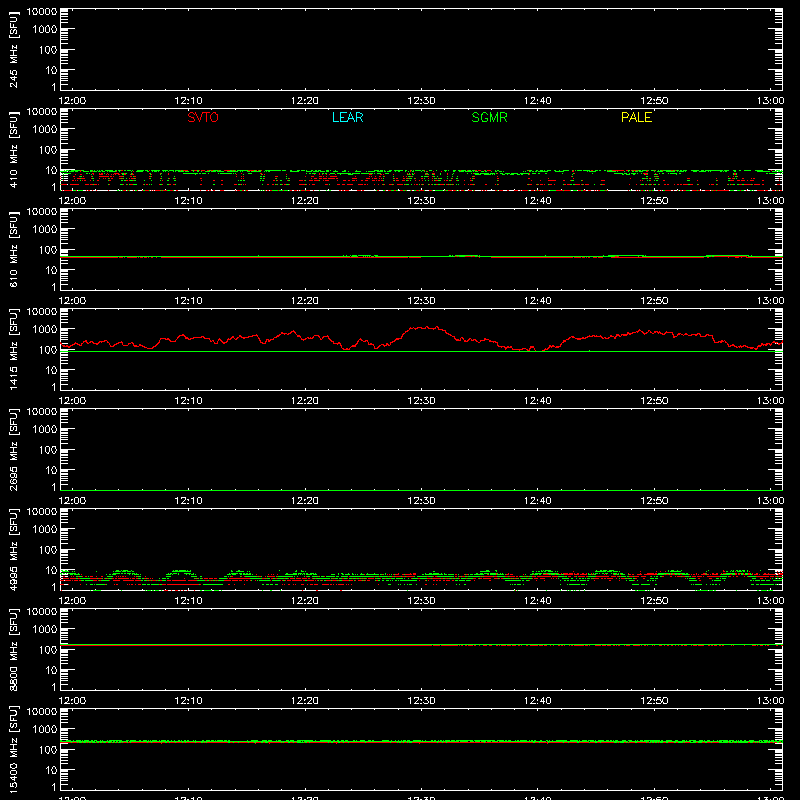This screenshot has height=800, width=800.
Task: Click the 100 y-axis value on 4995 MHz panel
Action: tap(48, 550)
